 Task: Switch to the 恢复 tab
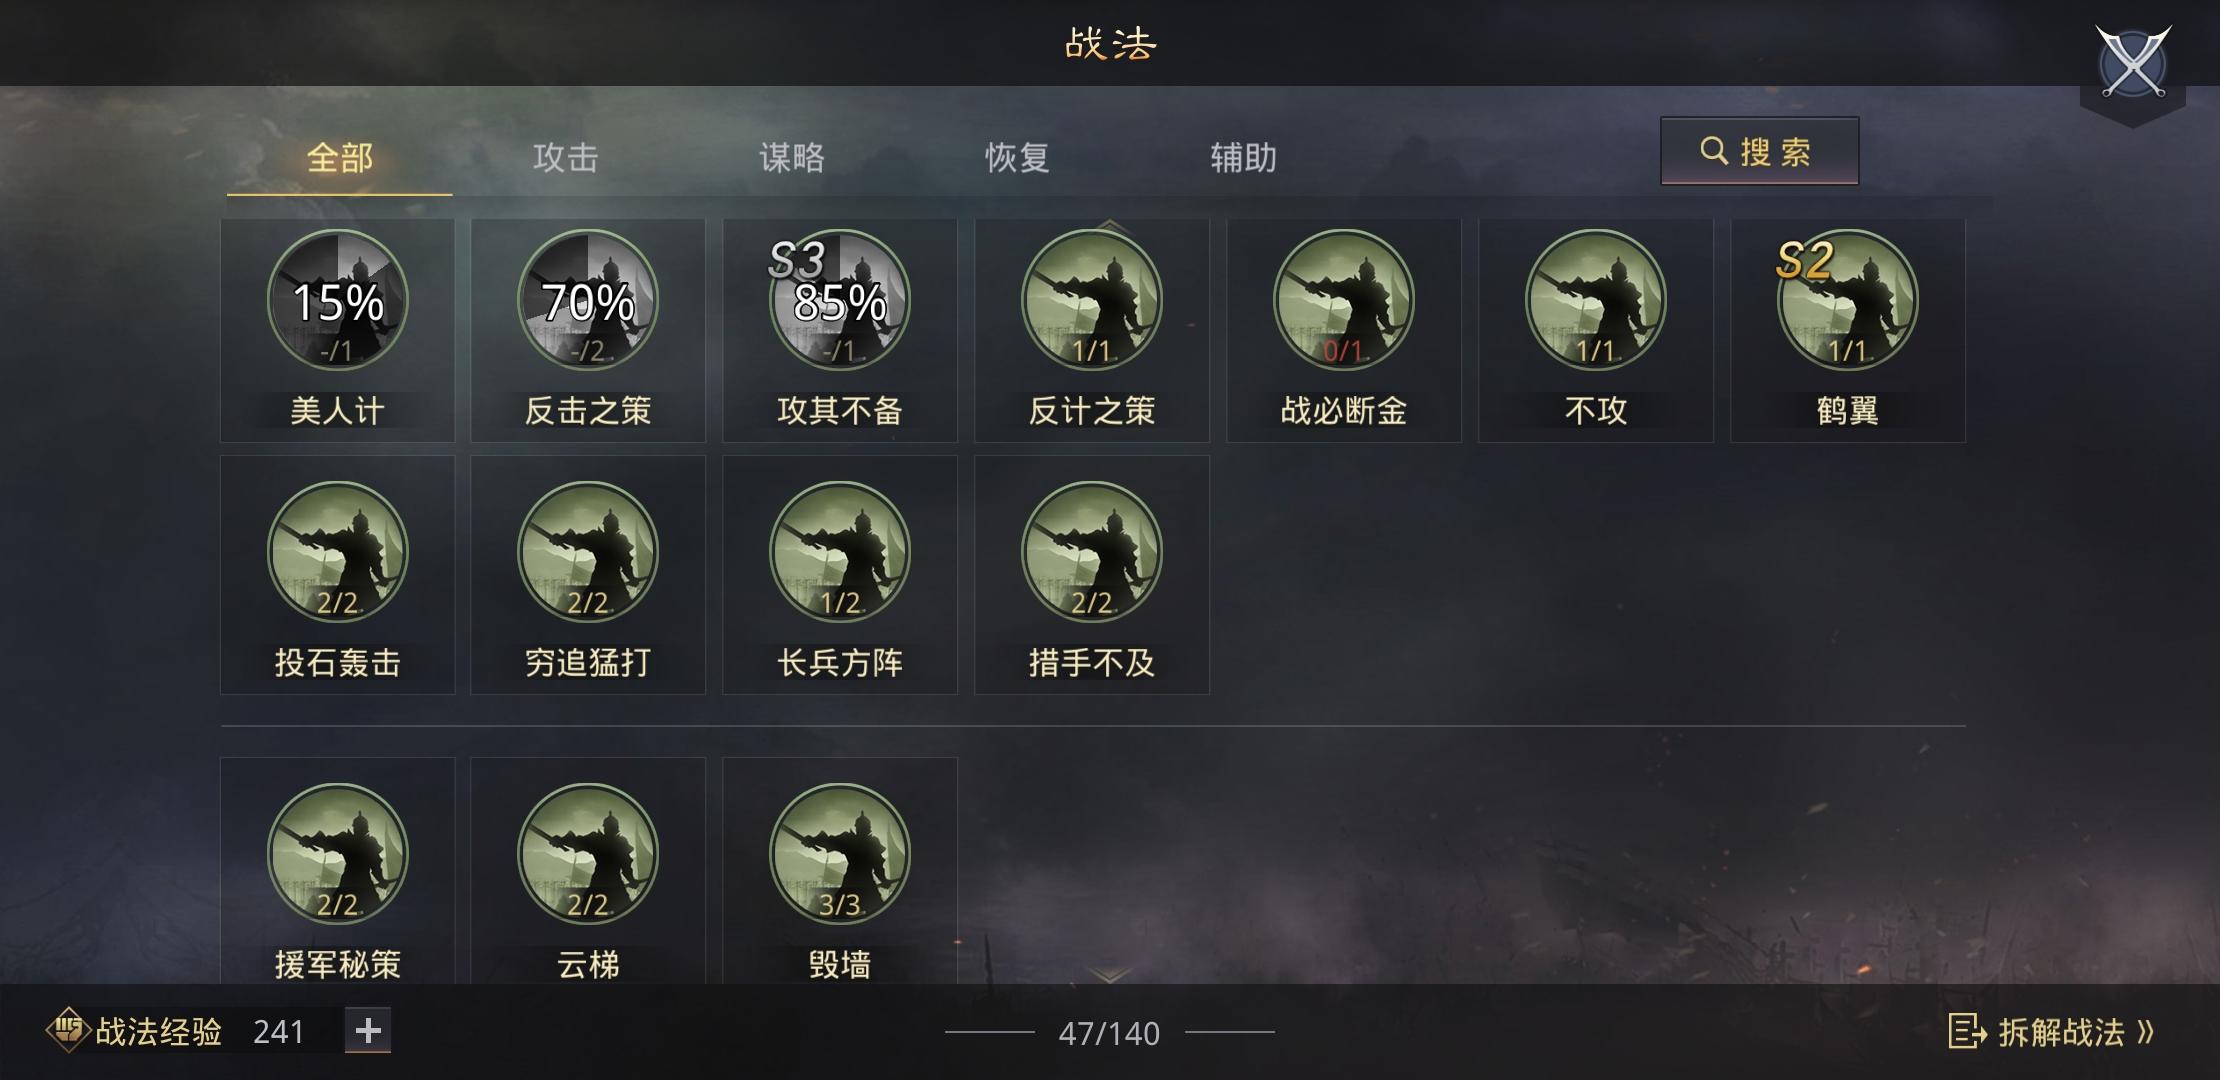pos(1017,158)
